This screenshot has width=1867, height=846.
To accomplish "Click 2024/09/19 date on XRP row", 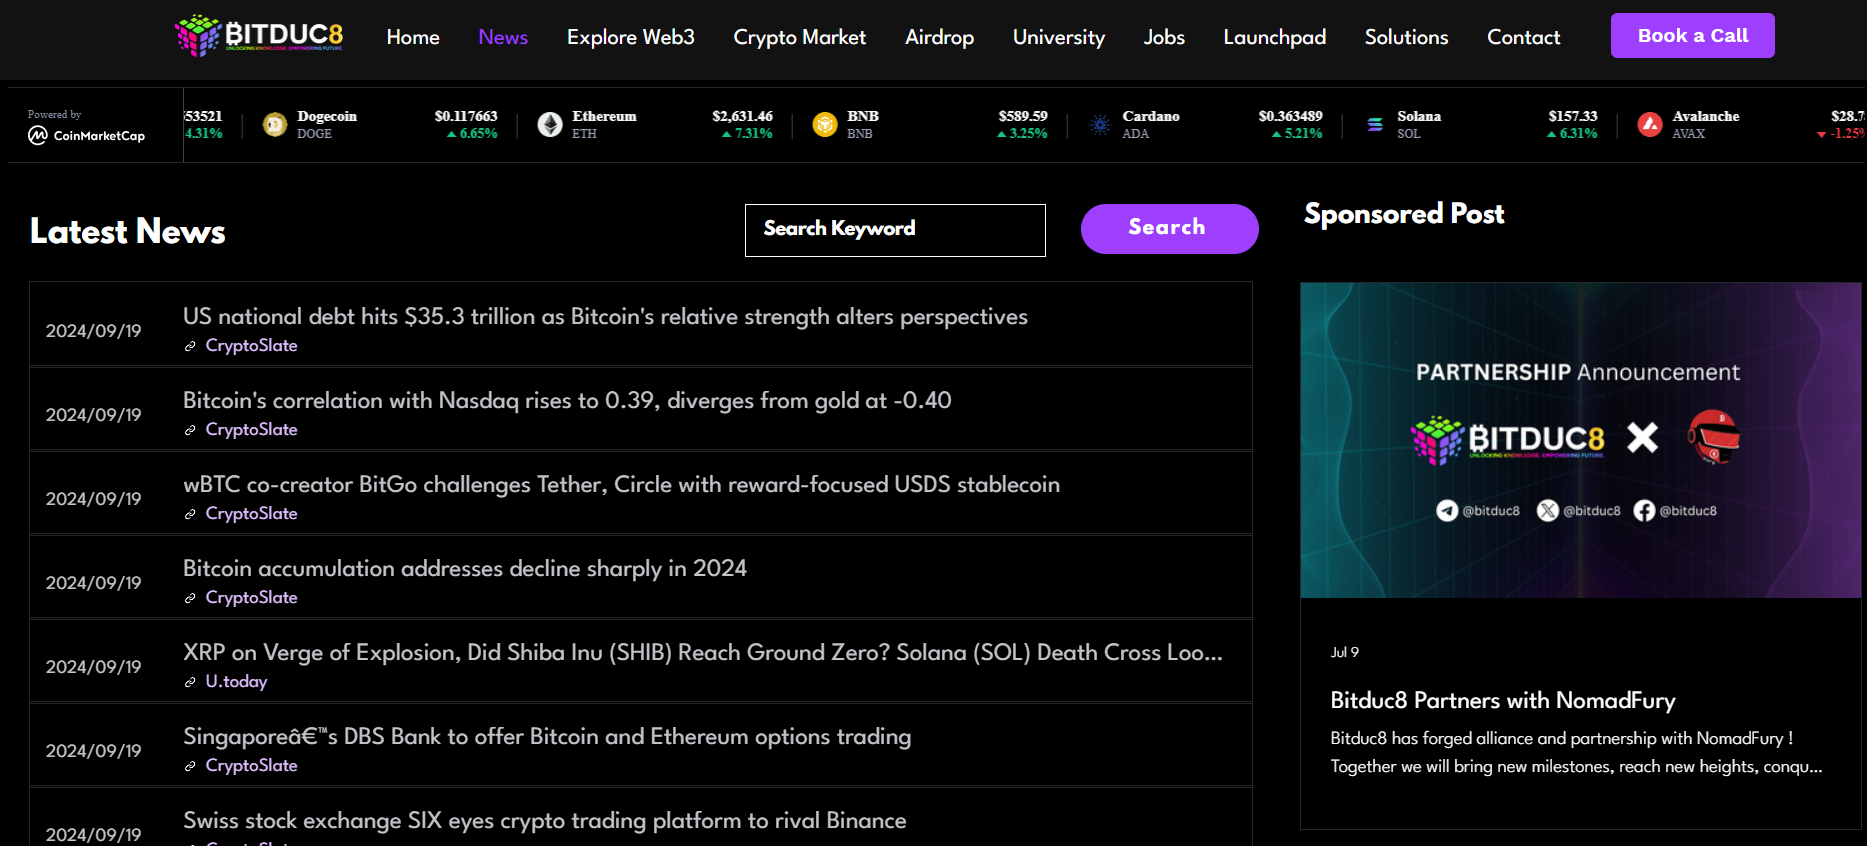I will point(94,667).
